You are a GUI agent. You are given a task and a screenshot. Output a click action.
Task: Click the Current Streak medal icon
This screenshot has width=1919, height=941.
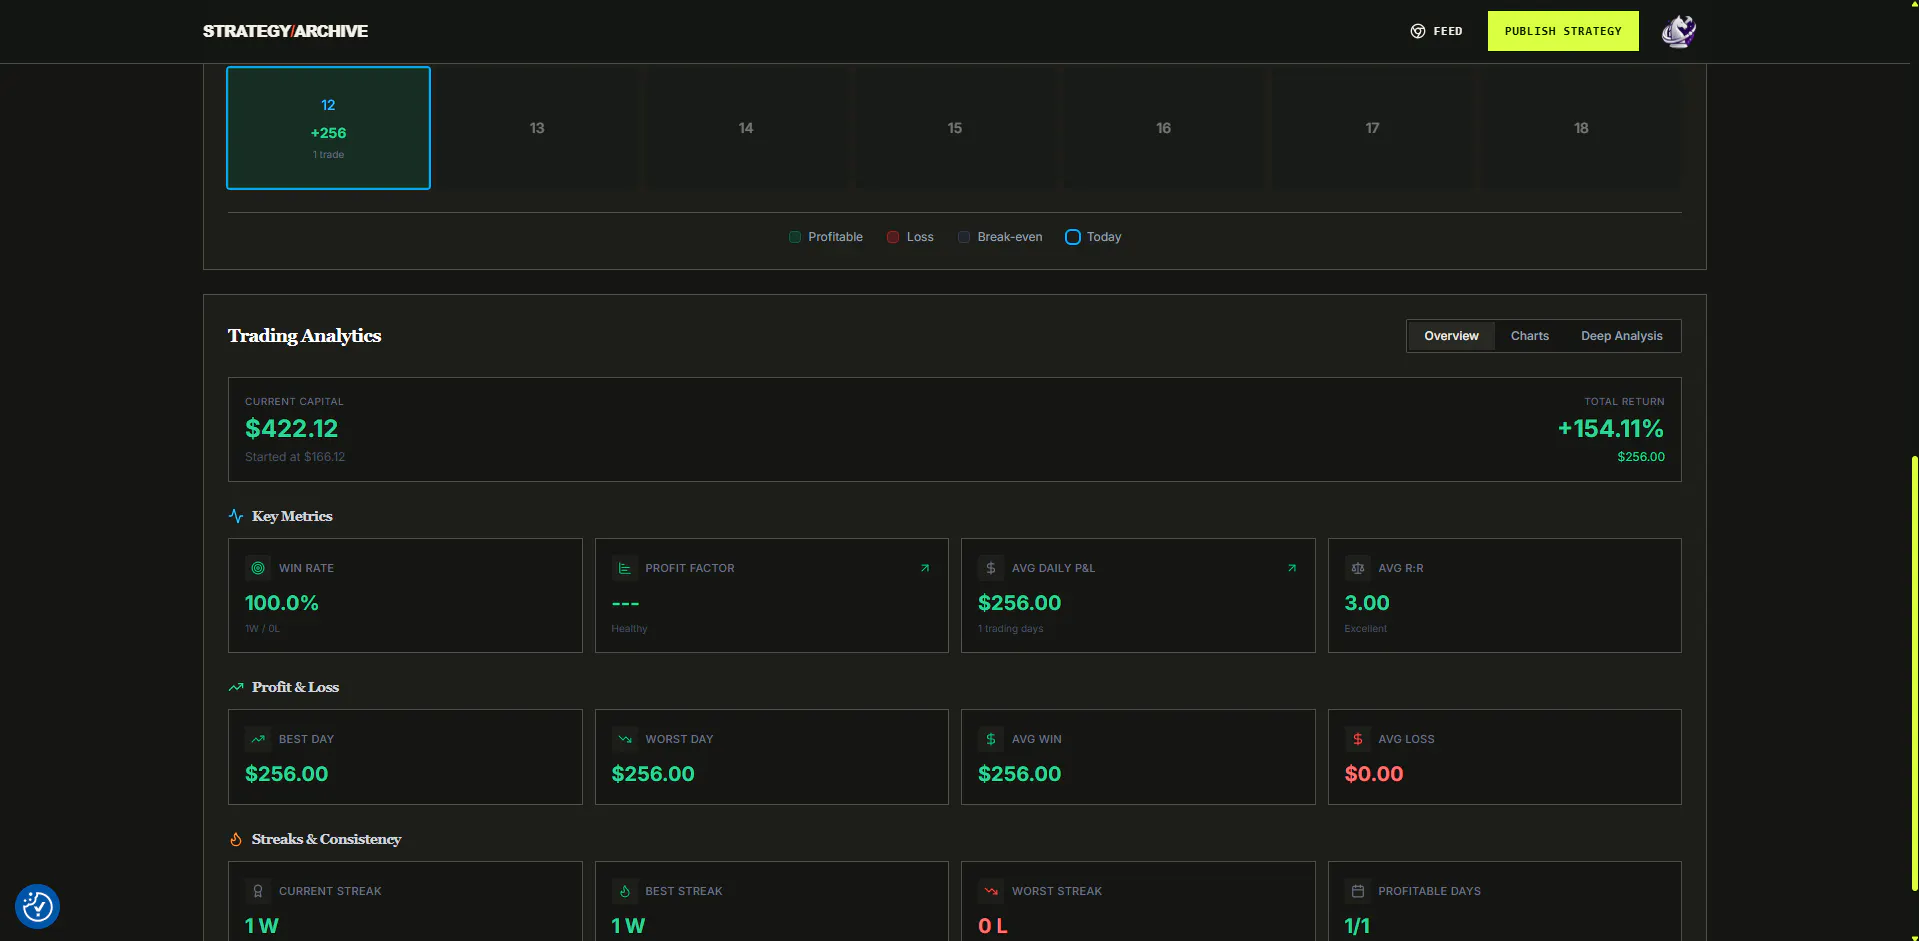pyautogui.click(x=258, y=891)
